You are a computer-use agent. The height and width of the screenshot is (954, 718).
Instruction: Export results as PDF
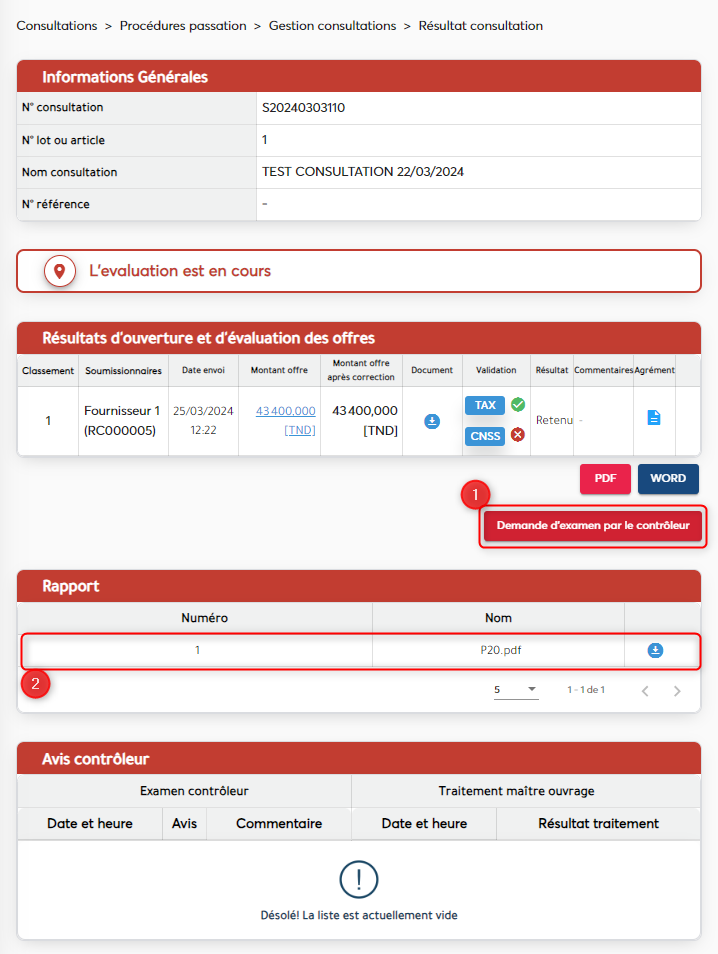[x=605, y=478]
